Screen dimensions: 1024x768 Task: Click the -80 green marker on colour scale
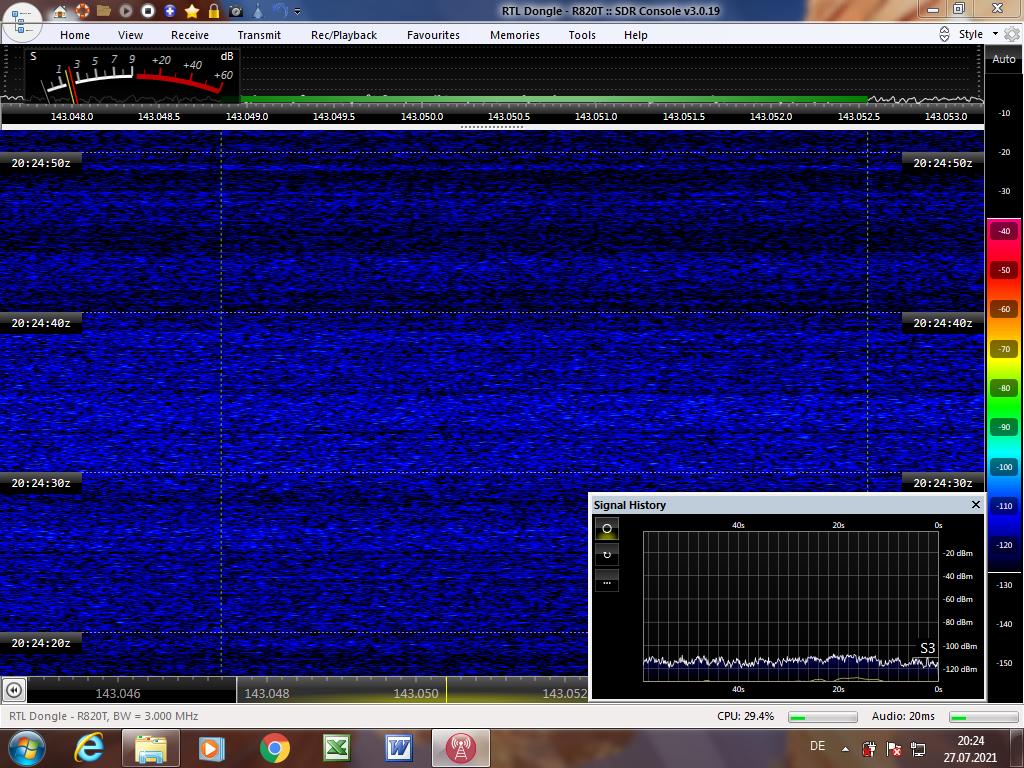point(1004,389)
